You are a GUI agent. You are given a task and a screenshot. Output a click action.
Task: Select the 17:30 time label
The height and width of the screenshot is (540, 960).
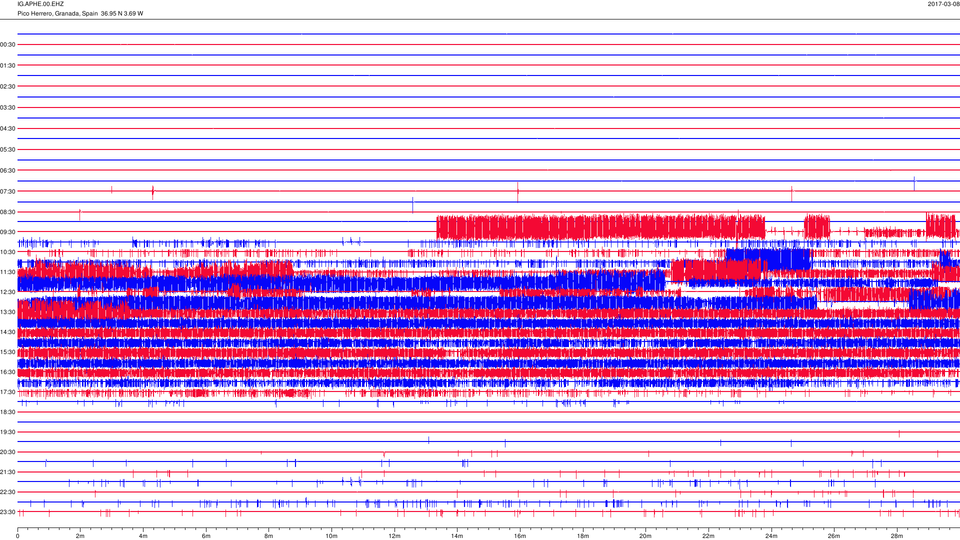(x=7, y=392)
